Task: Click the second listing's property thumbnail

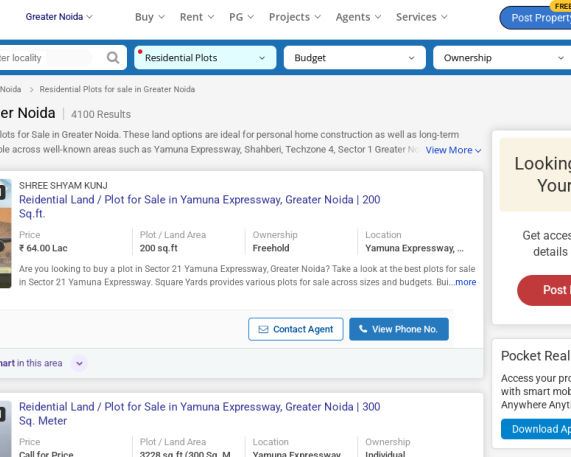Action: [5, 429]
